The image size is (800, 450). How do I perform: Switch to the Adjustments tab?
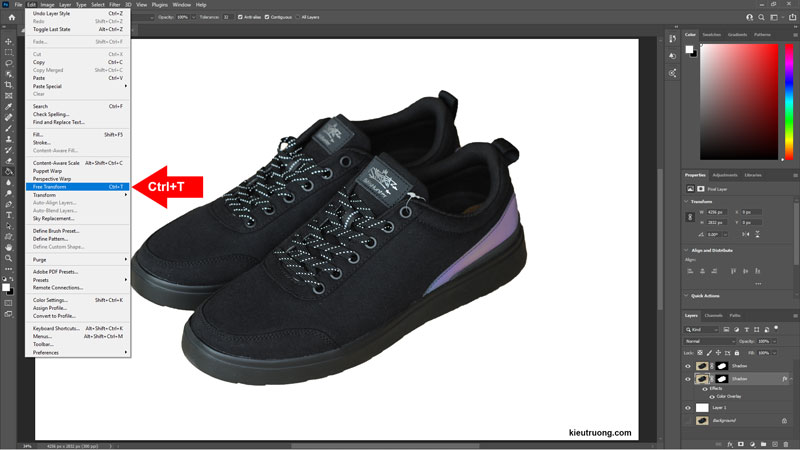pos(724,175)
